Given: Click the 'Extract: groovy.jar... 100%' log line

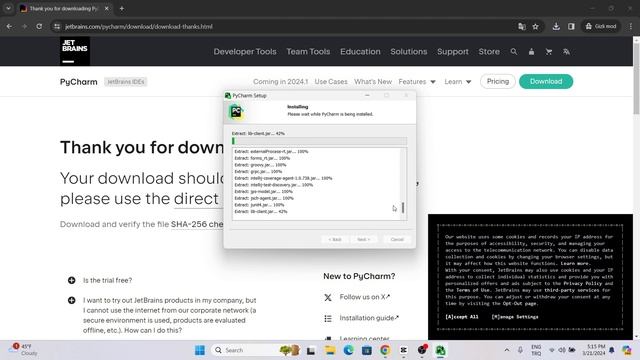Looking at the screenshot, I should (x=260, y=165).
